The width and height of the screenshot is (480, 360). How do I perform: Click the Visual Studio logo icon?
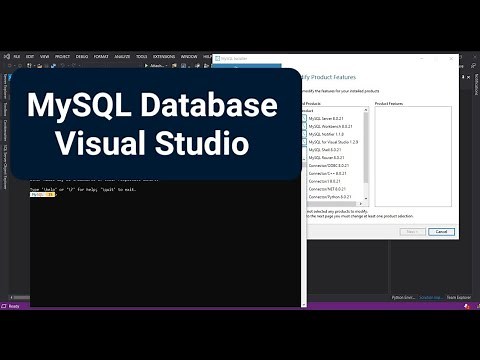pyautogui.click(x=6, y=57)
